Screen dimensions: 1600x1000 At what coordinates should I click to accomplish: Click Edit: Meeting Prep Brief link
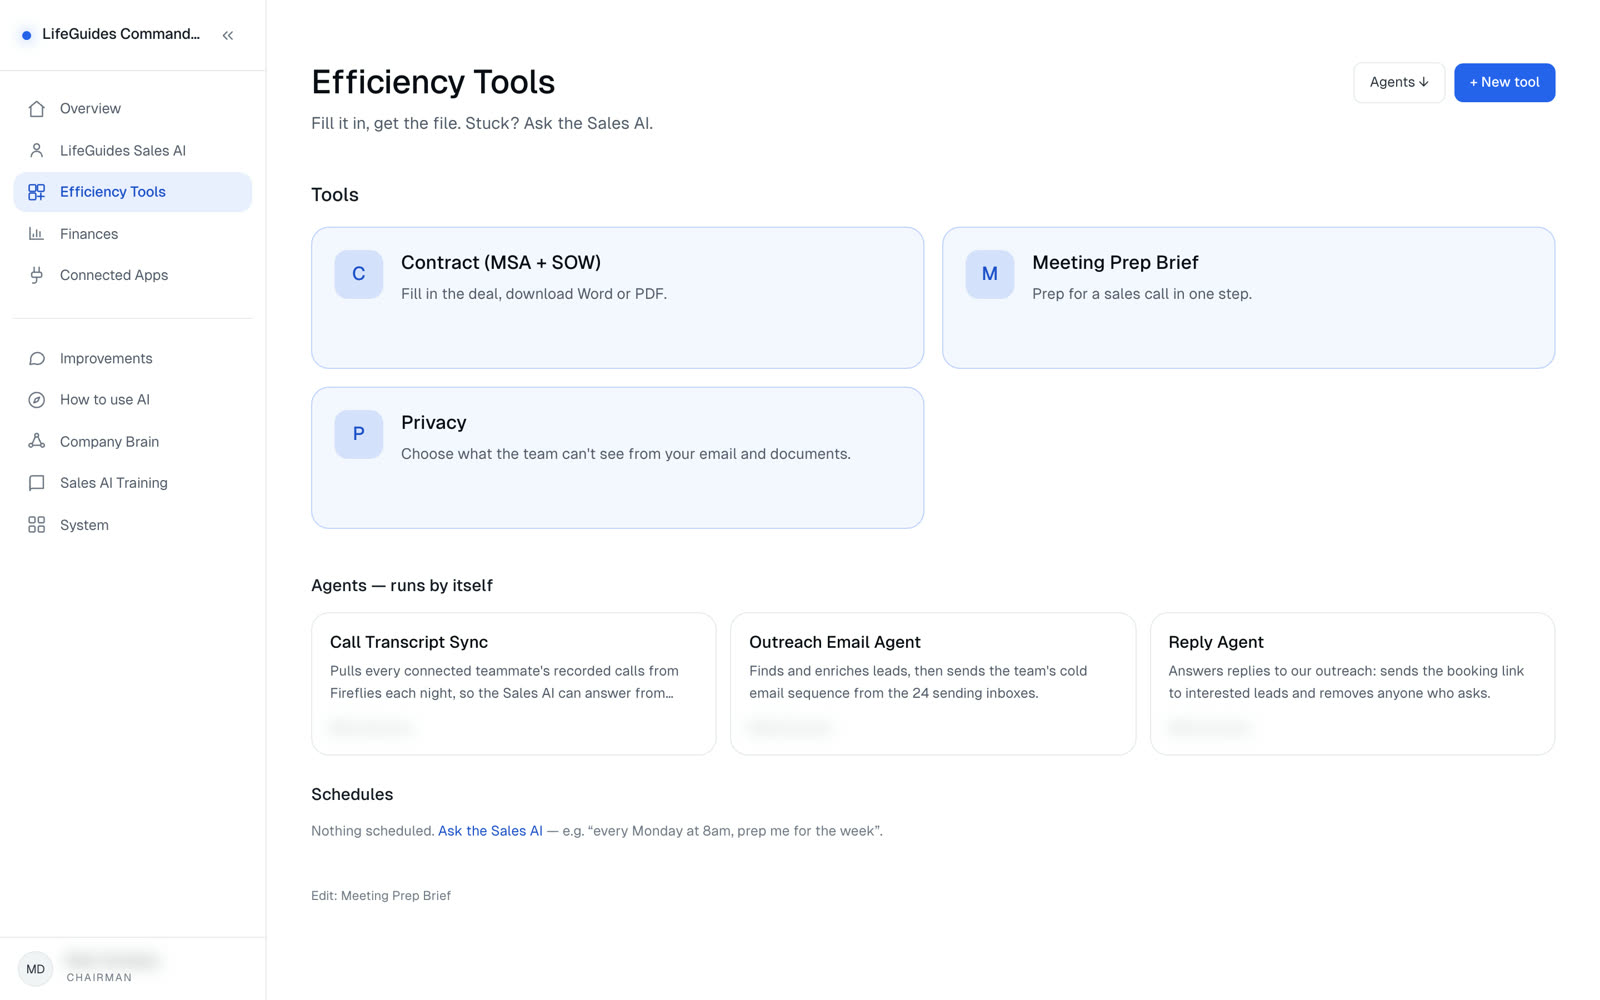(x=381, y=896)
